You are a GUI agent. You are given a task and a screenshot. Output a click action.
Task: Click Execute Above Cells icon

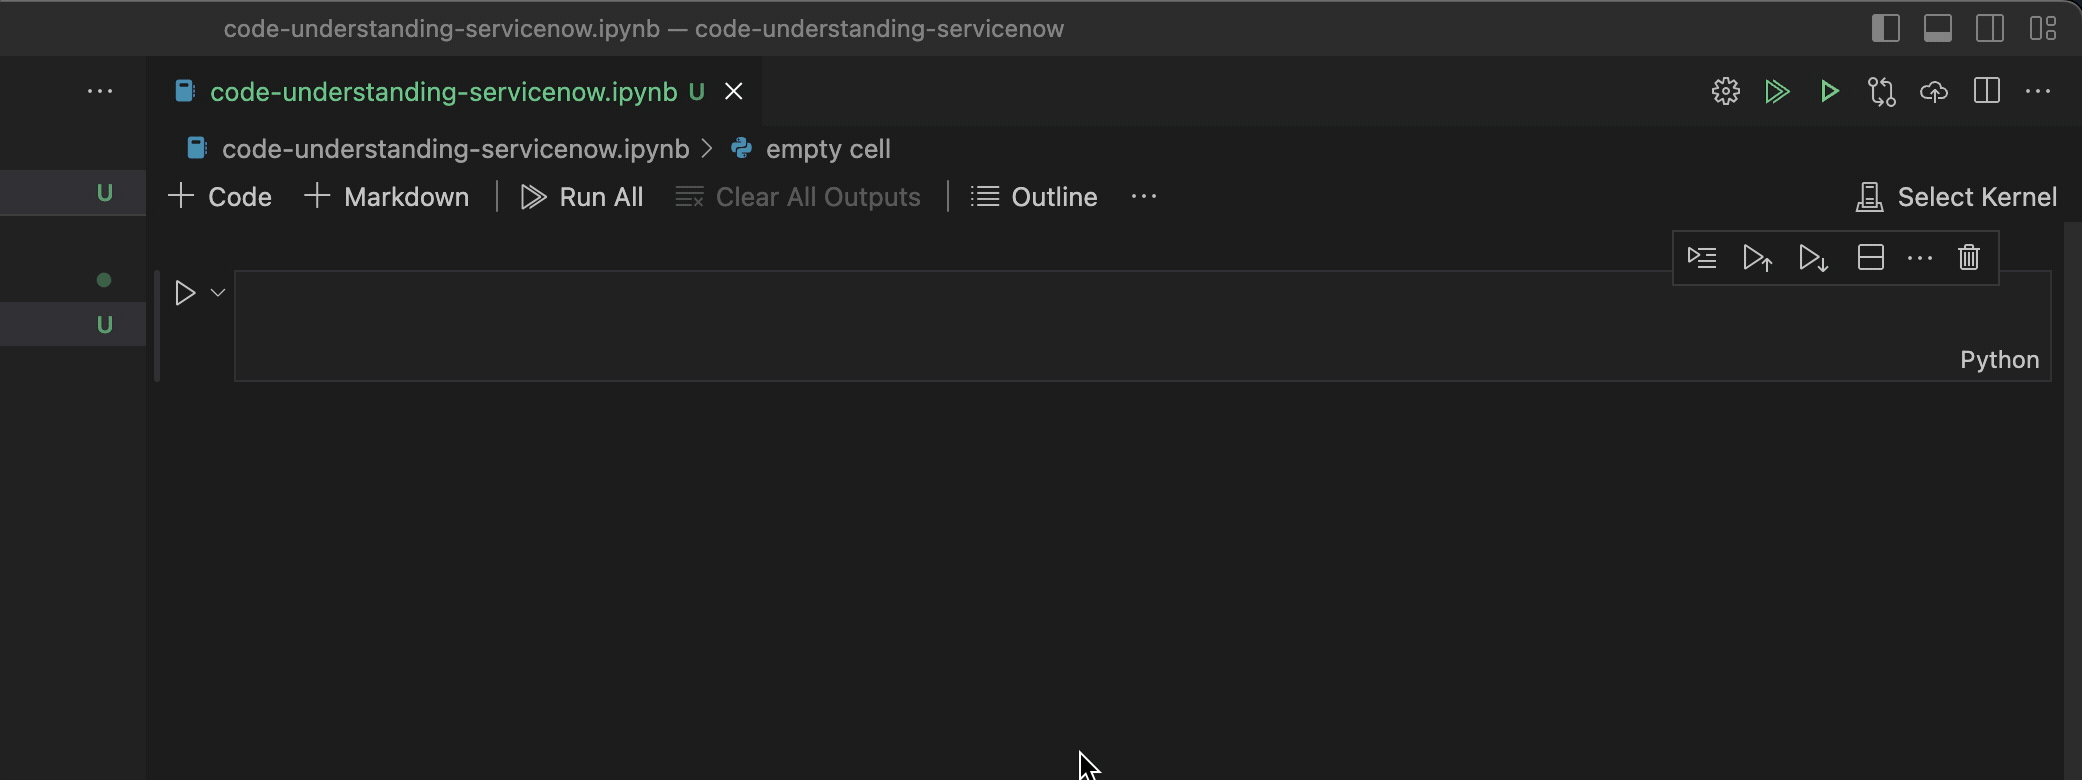pyautogui.click(x=1757, y=258)
